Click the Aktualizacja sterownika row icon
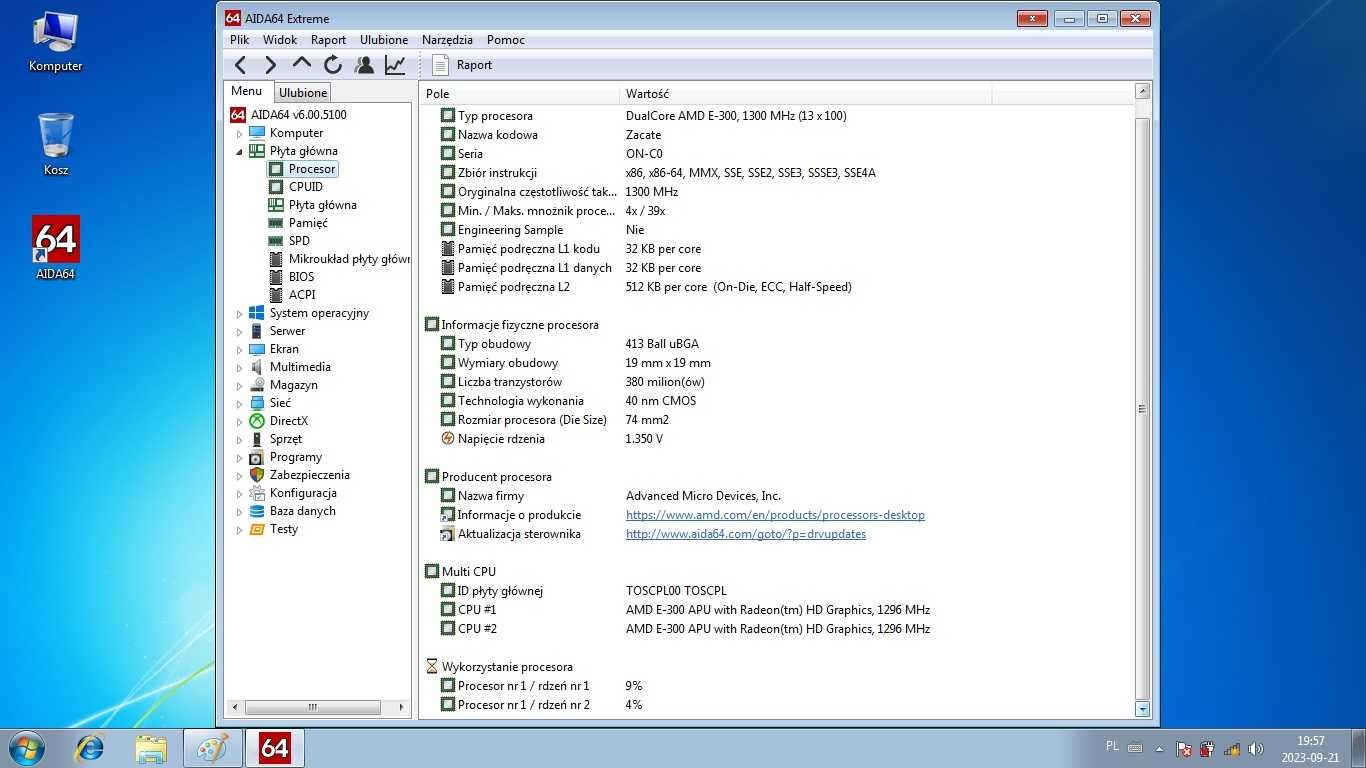This screenshot has height=768, width=1366. point(448,534)
